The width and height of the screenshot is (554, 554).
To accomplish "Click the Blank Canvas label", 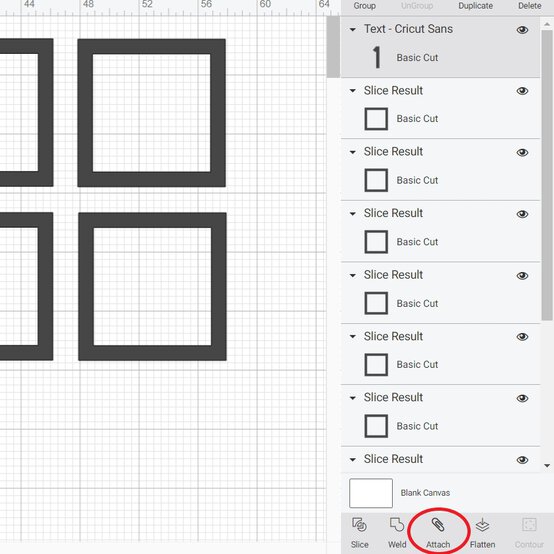I will pos(425,493).
